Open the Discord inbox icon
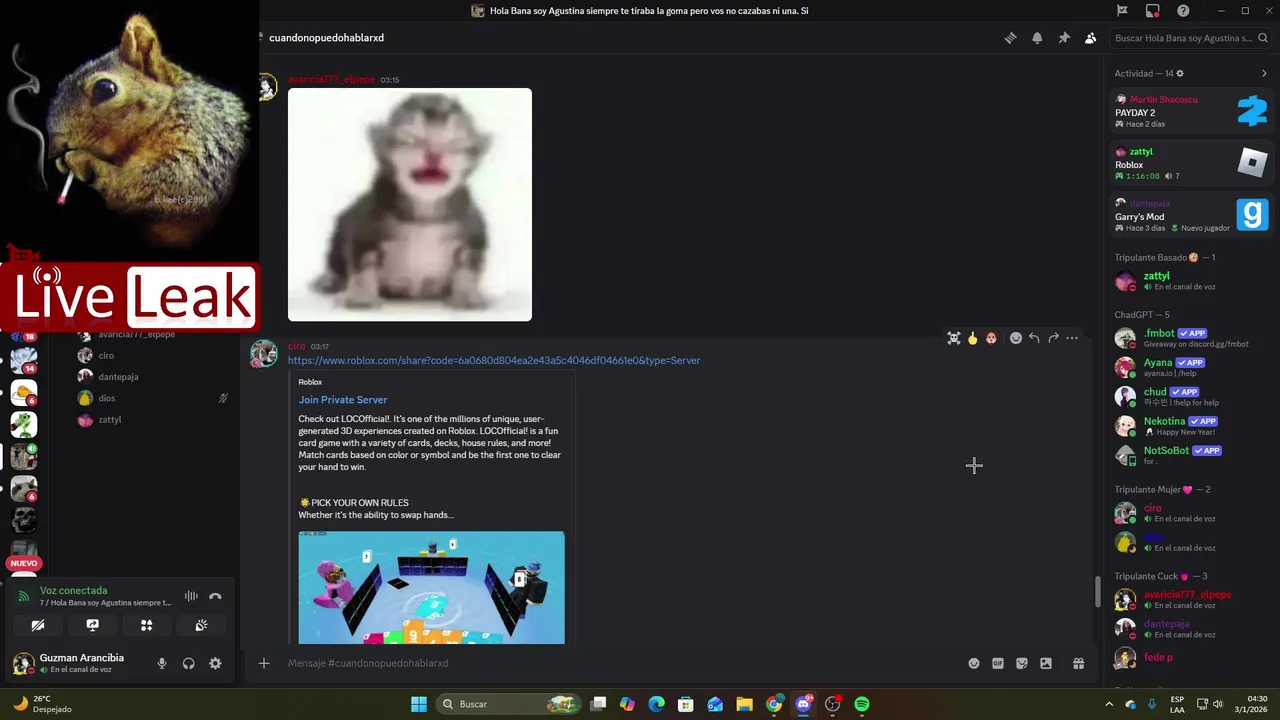This screenshot has width=1280, height=720. click(x=1153, y=11)
